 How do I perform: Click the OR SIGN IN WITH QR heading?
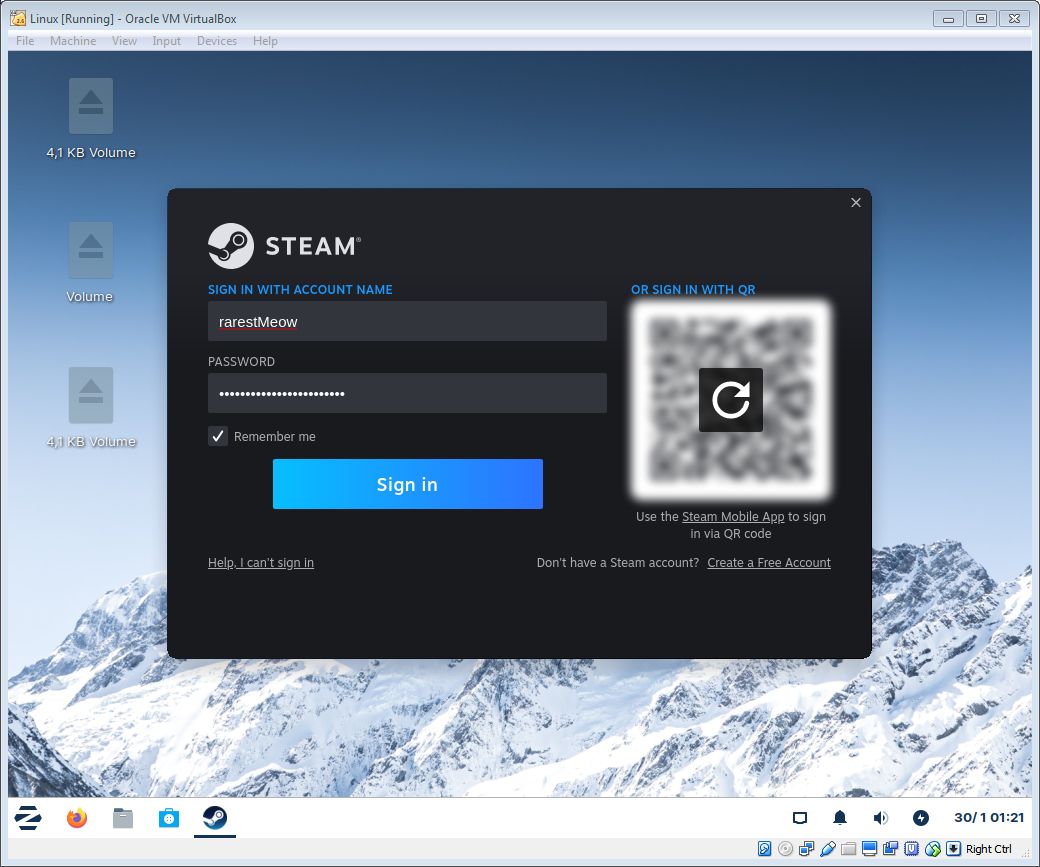pos(693,289)
